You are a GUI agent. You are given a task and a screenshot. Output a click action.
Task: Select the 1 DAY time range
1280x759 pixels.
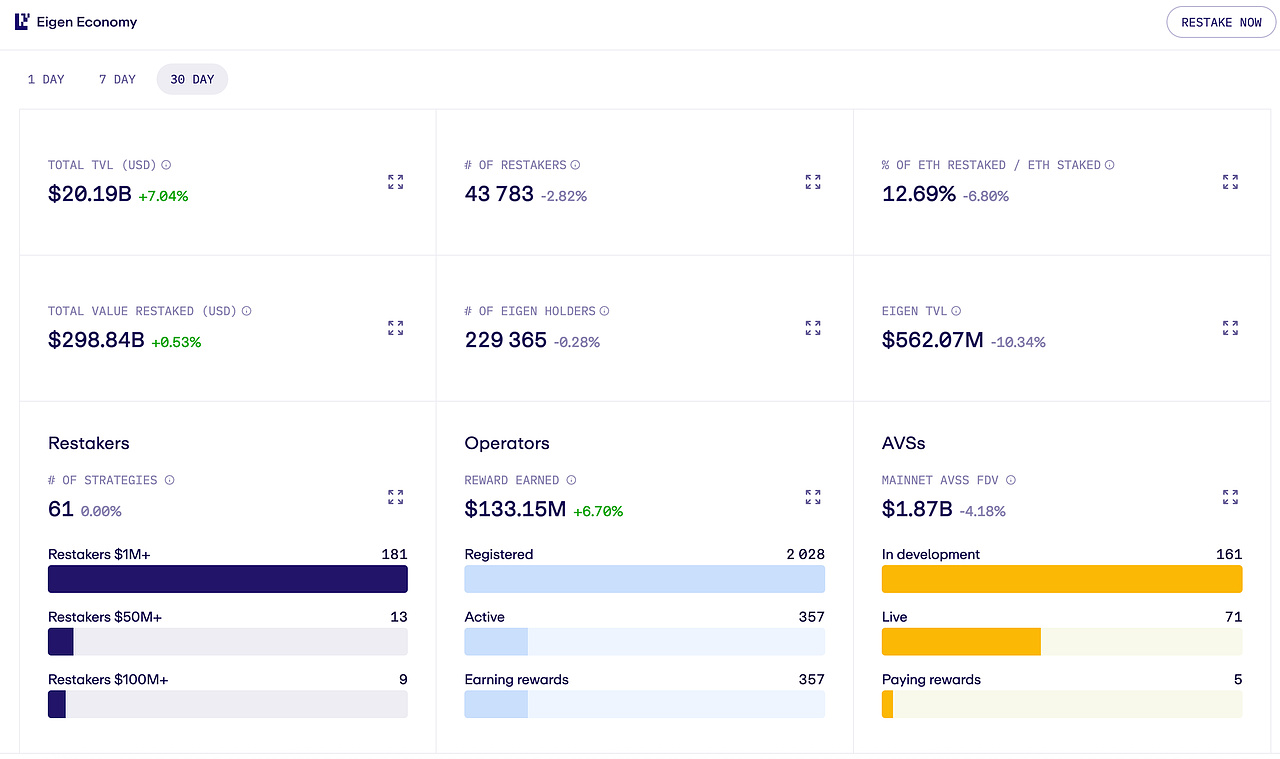46,79
